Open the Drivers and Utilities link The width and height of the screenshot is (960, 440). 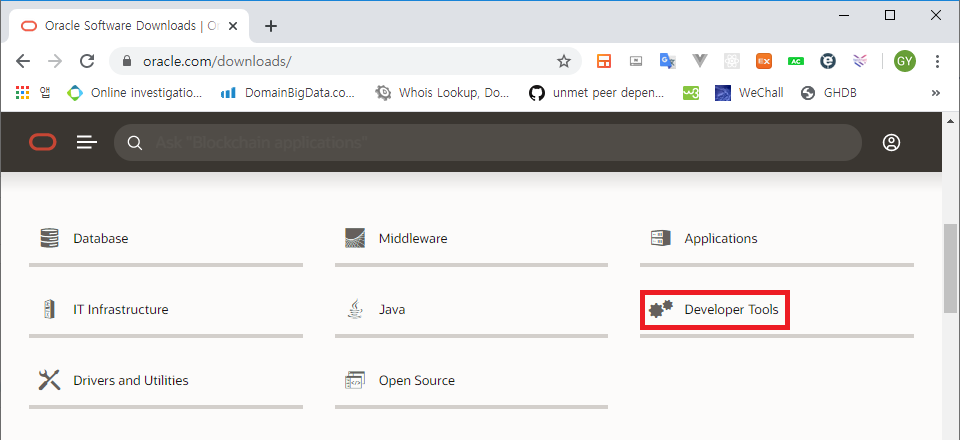pos(131,380)
